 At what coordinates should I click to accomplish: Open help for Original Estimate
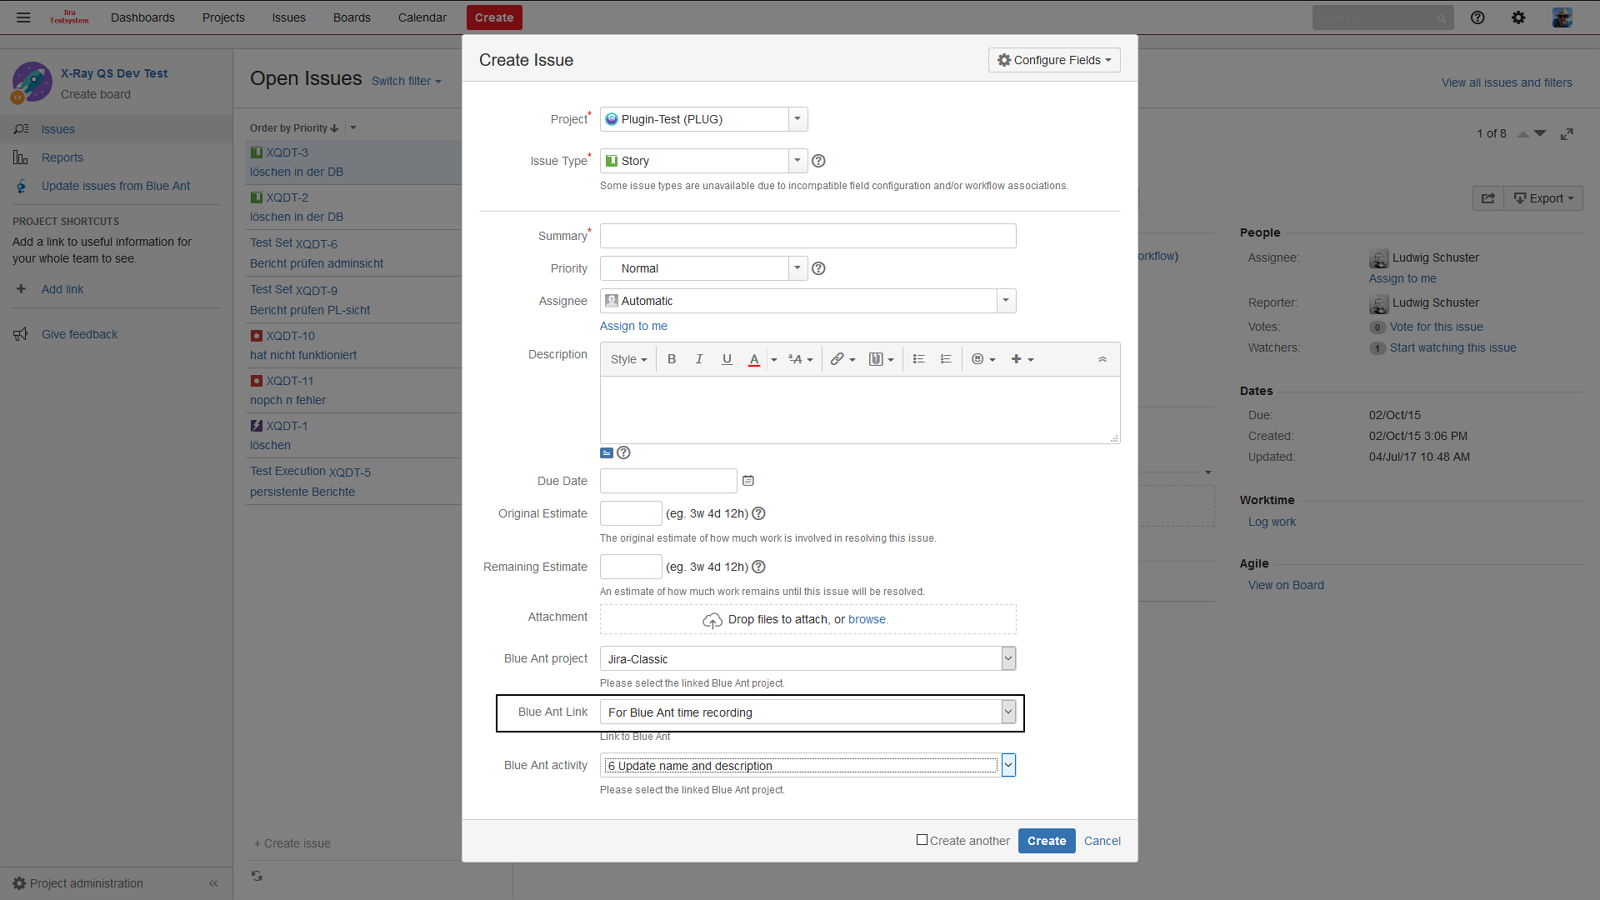759,514
